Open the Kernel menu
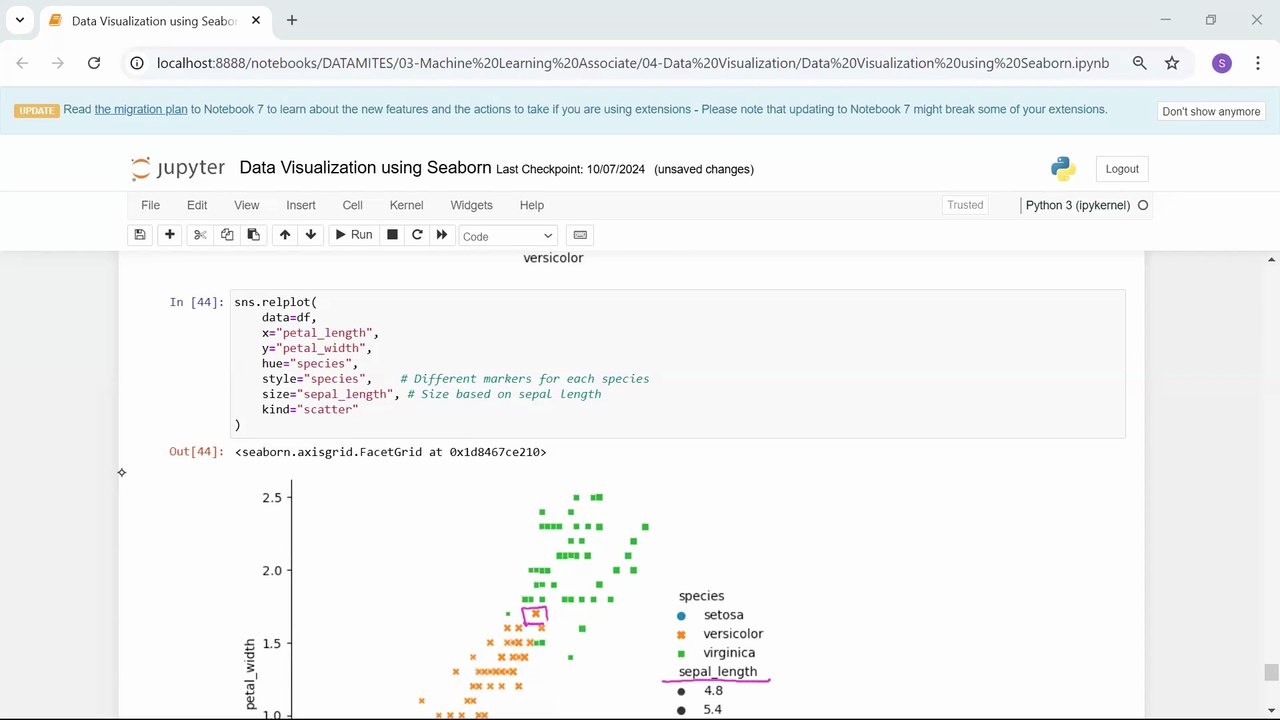1280x720 pixels. (406, 205)
